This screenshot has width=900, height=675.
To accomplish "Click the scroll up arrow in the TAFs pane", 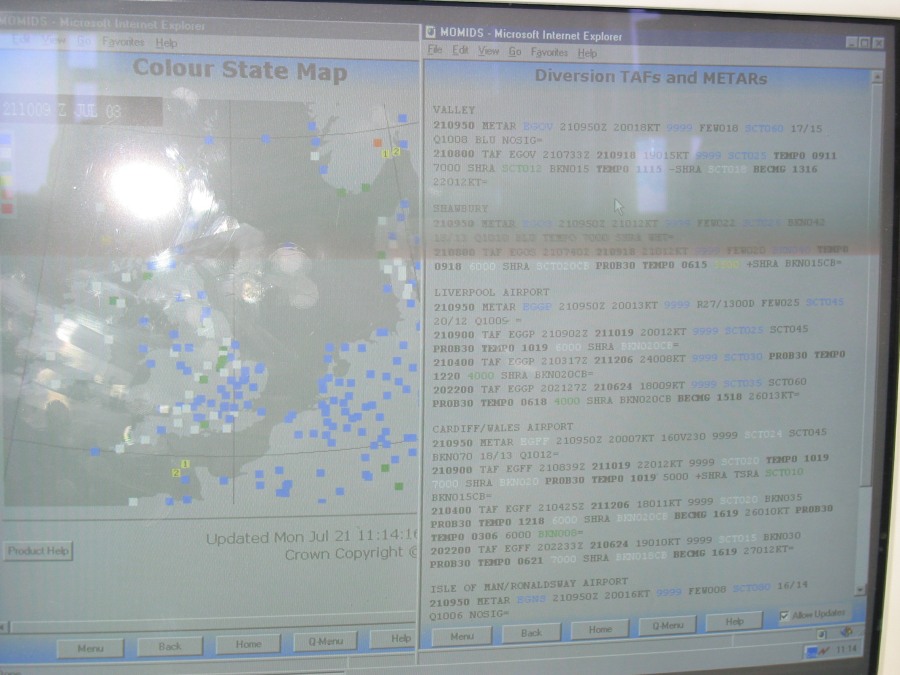I will point(876,74).
